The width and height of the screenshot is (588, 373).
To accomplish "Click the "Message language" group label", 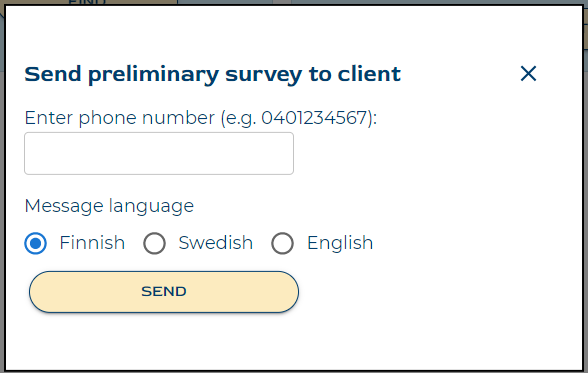I will click(x=109, y=206).
